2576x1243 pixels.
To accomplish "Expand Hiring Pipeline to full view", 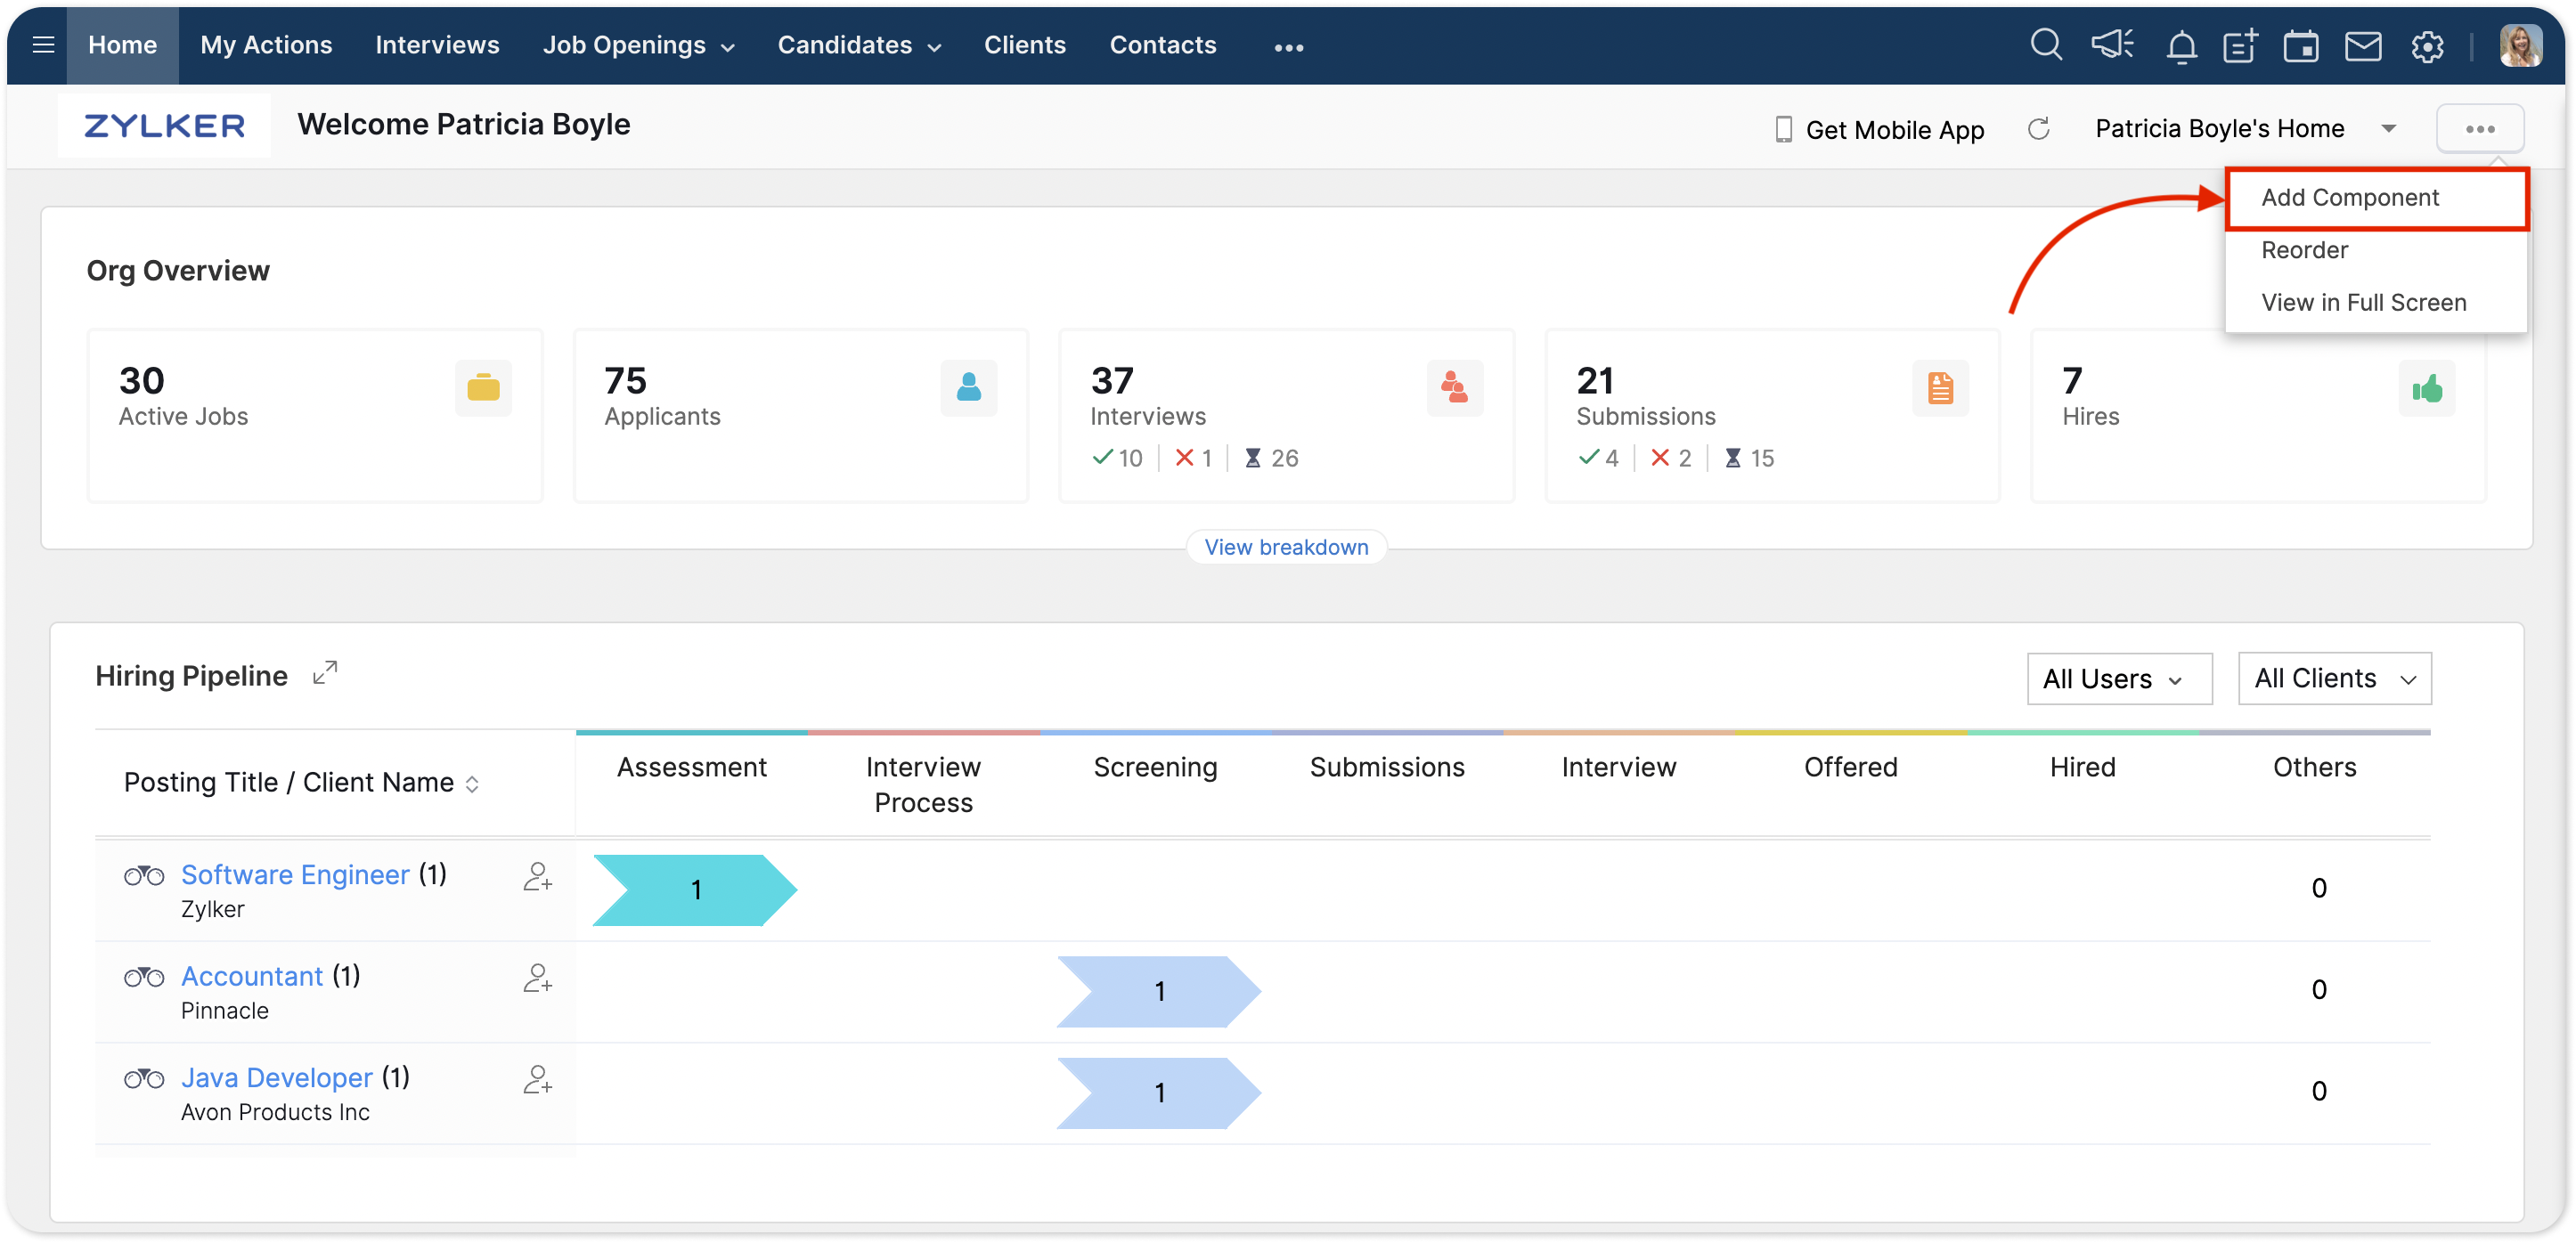I will tap(325, 673).
